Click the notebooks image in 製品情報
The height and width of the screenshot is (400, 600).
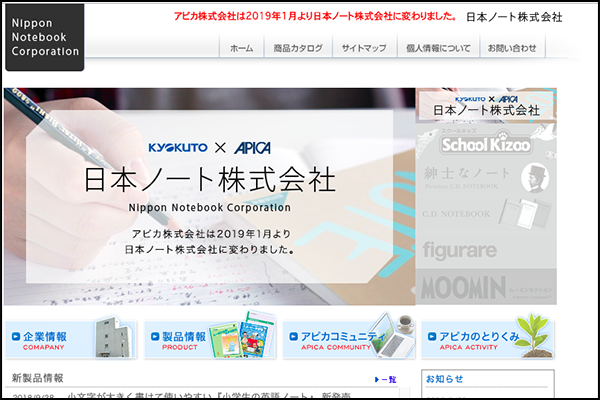242,335
